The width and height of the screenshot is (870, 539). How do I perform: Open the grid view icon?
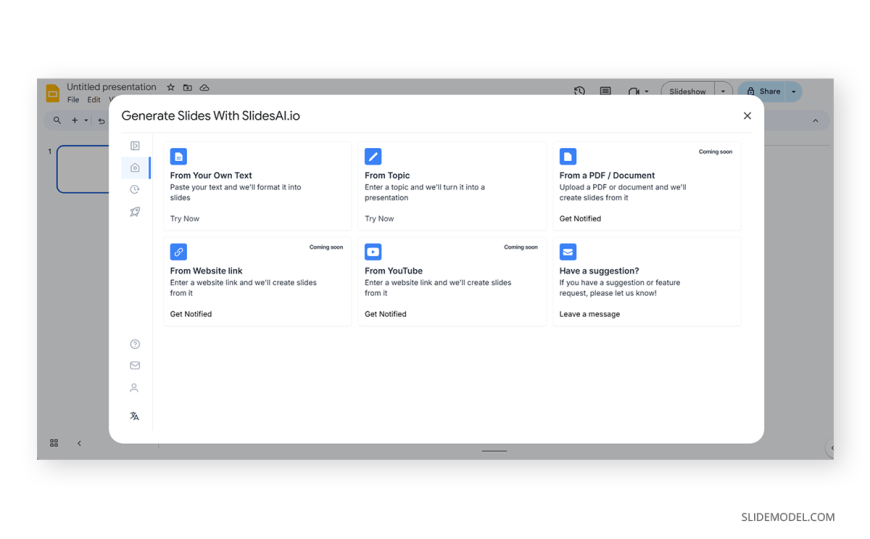click(x=54, y=443)
